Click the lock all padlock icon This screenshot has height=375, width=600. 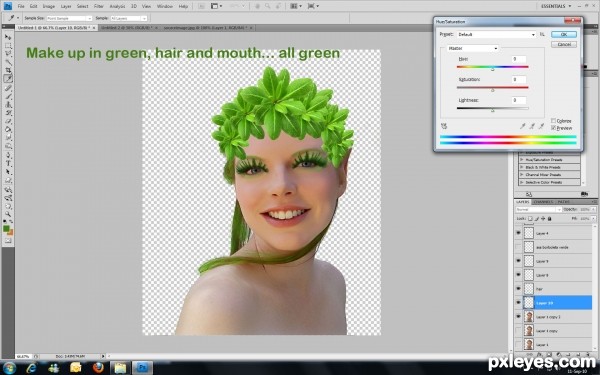click(549, 218)
